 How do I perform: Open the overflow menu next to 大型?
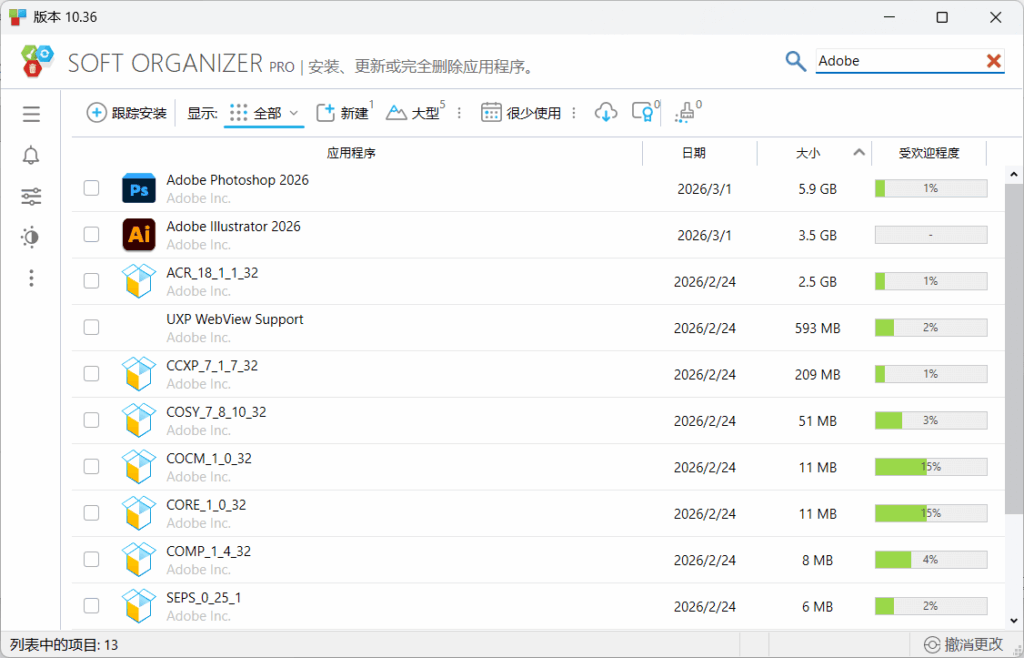(x=459, y=113)
